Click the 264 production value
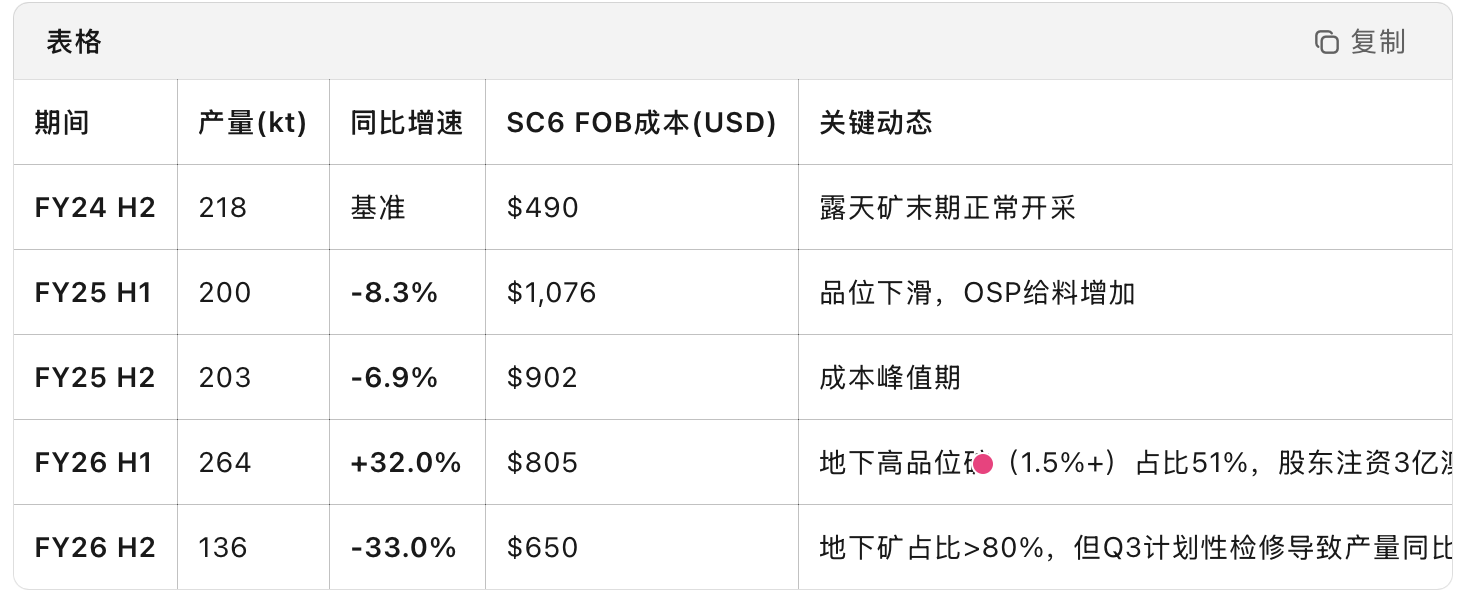Viewport: 1474px width, 616px height. tap(225, 463)
